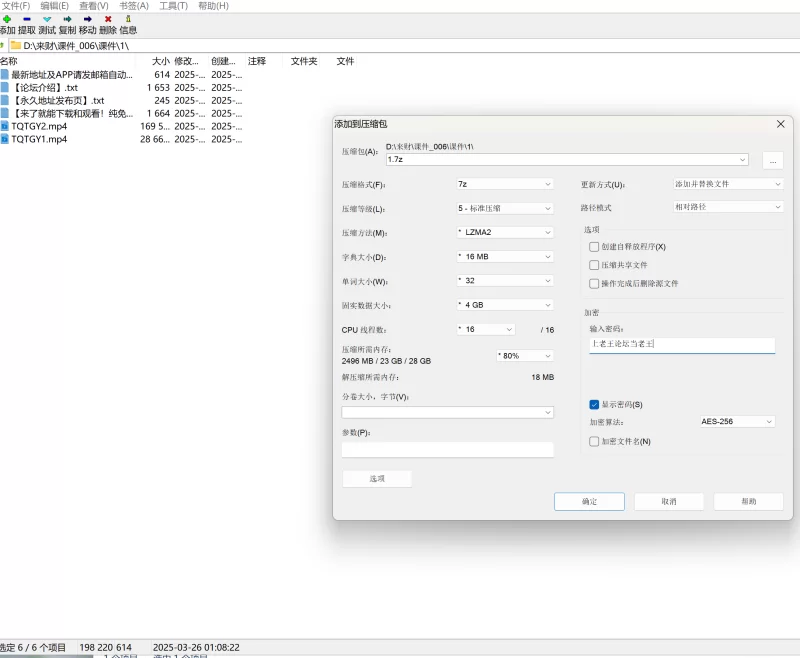Select the TQTGY2.mp4 file row
Screen dimensions: 800x658
(121, 126)
